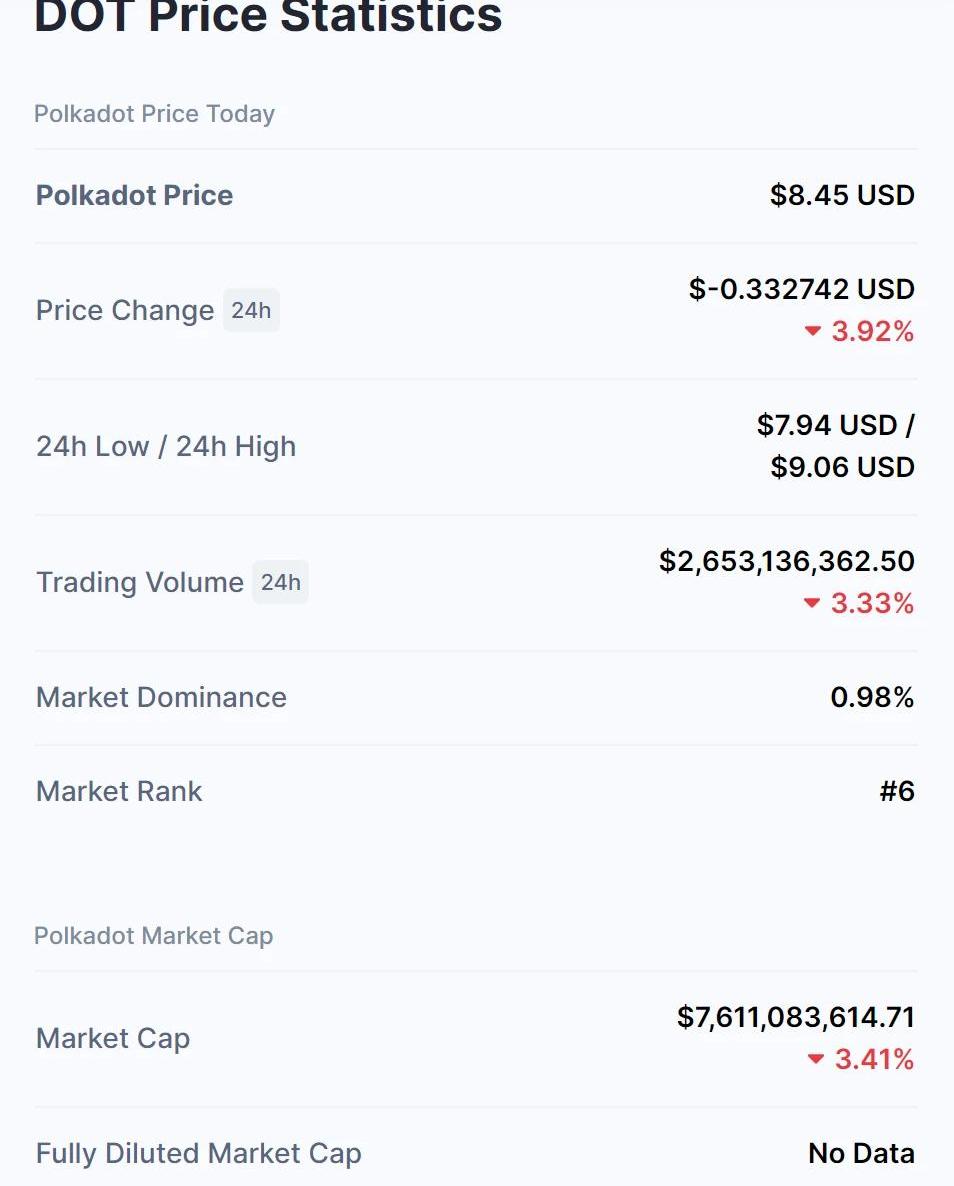Click the red down arrow beside 3.33%
Viewport: 954px width, 1186px height.
point(812,603)
